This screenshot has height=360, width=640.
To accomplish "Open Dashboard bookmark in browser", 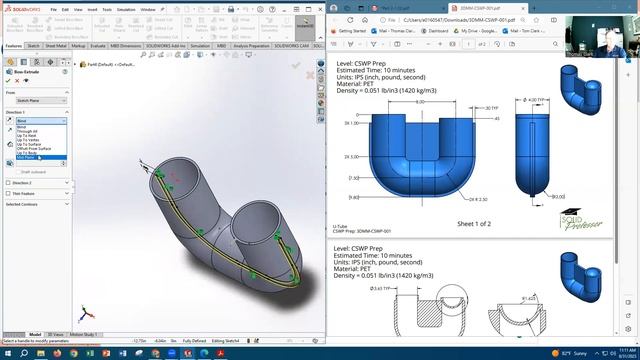I will tap(435, 31).
